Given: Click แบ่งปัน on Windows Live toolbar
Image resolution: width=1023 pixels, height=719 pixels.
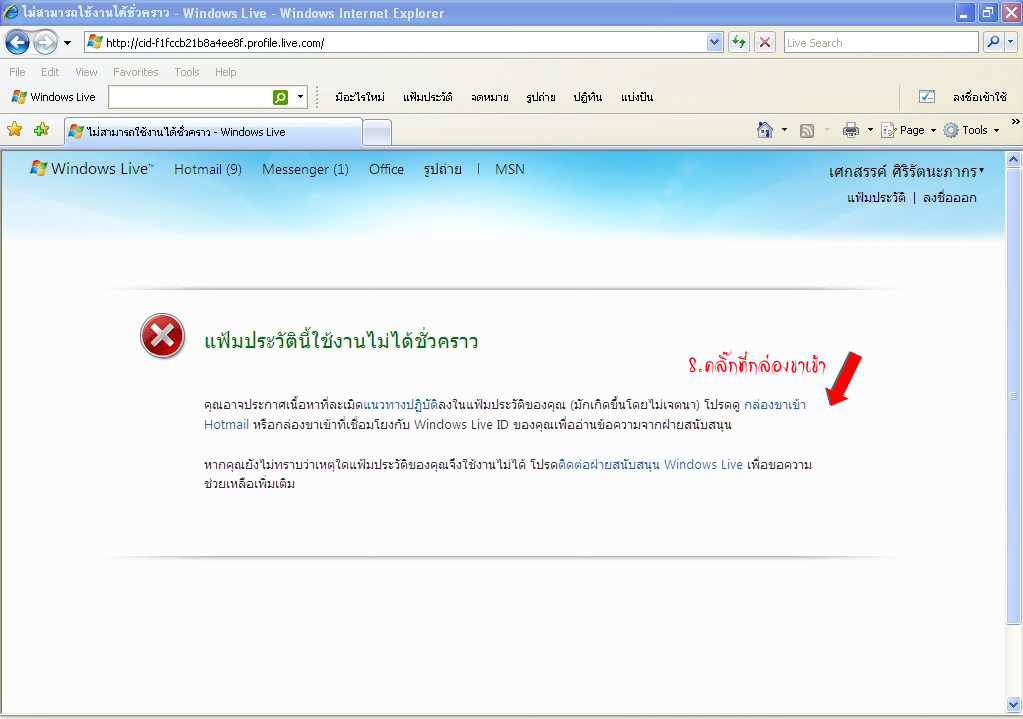Looking at the screenshot, I should (x=637, y=97).
